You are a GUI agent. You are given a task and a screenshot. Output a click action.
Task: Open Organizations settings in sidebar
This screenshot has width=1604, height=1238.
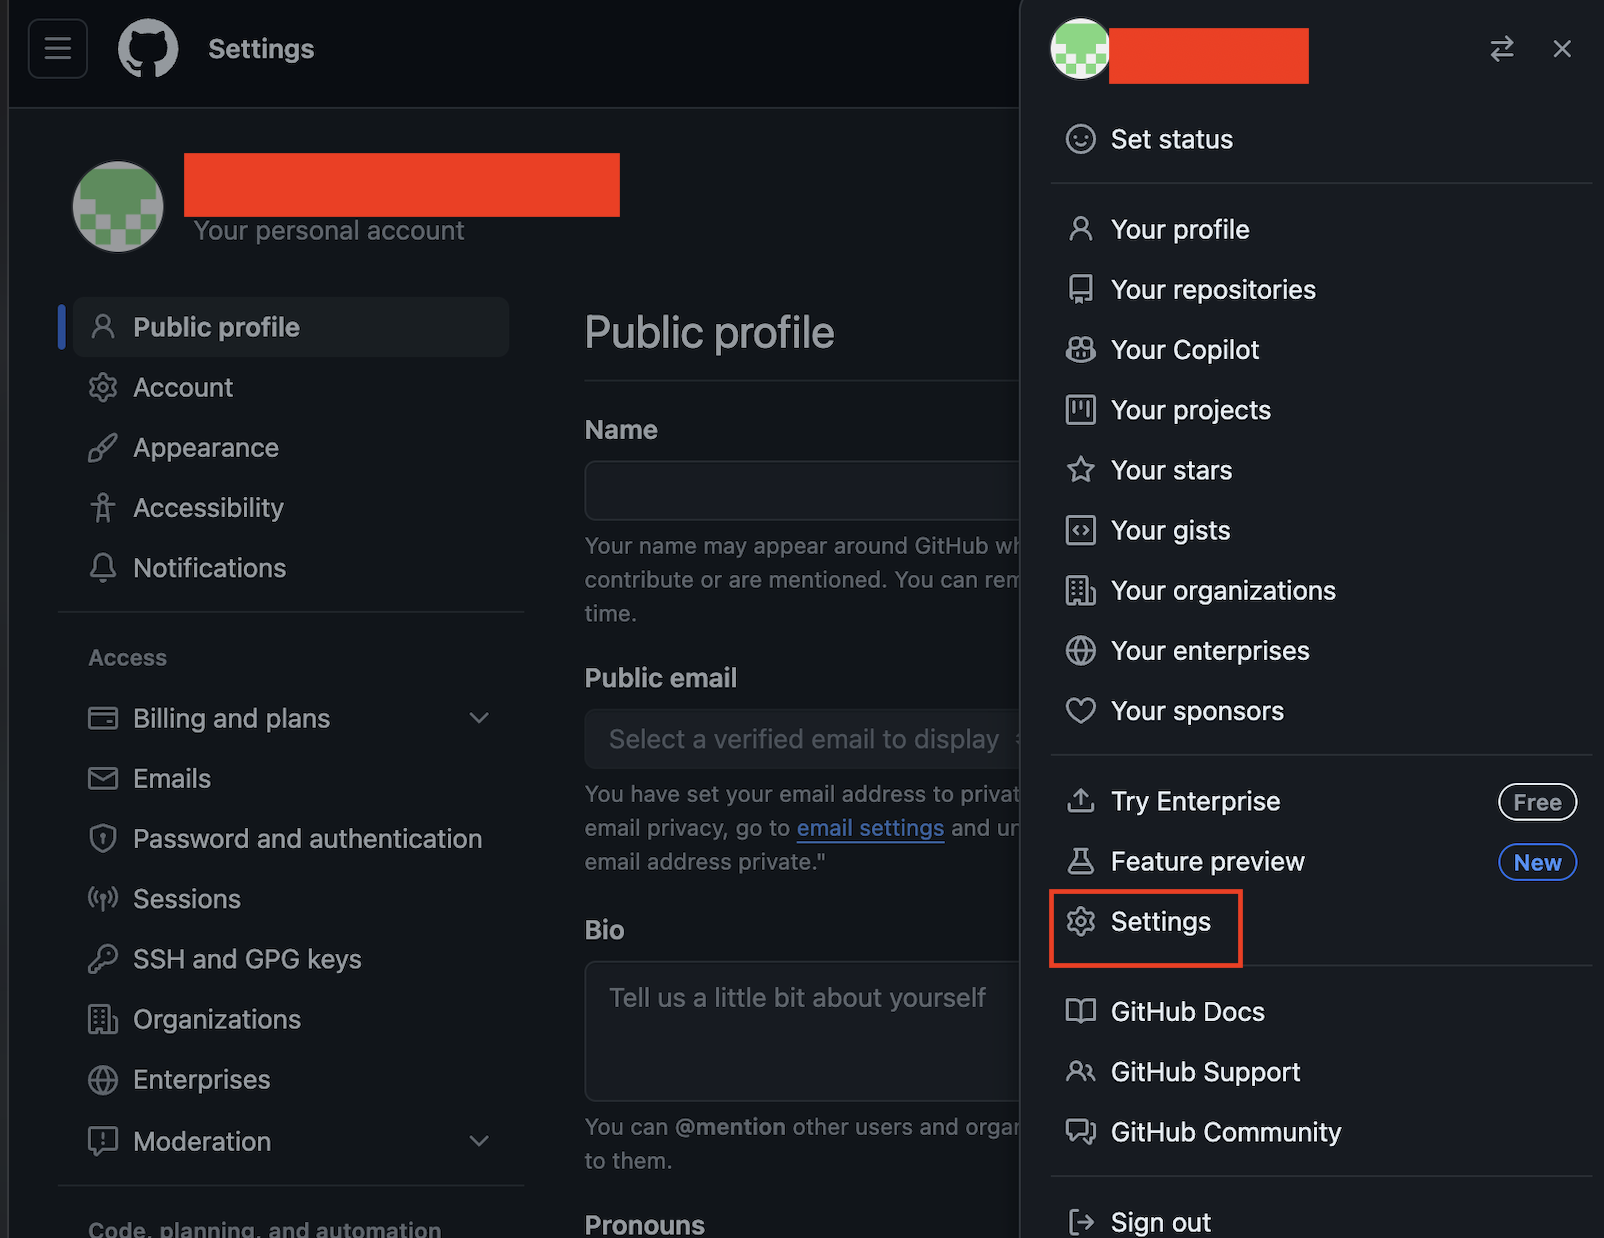291,1019
